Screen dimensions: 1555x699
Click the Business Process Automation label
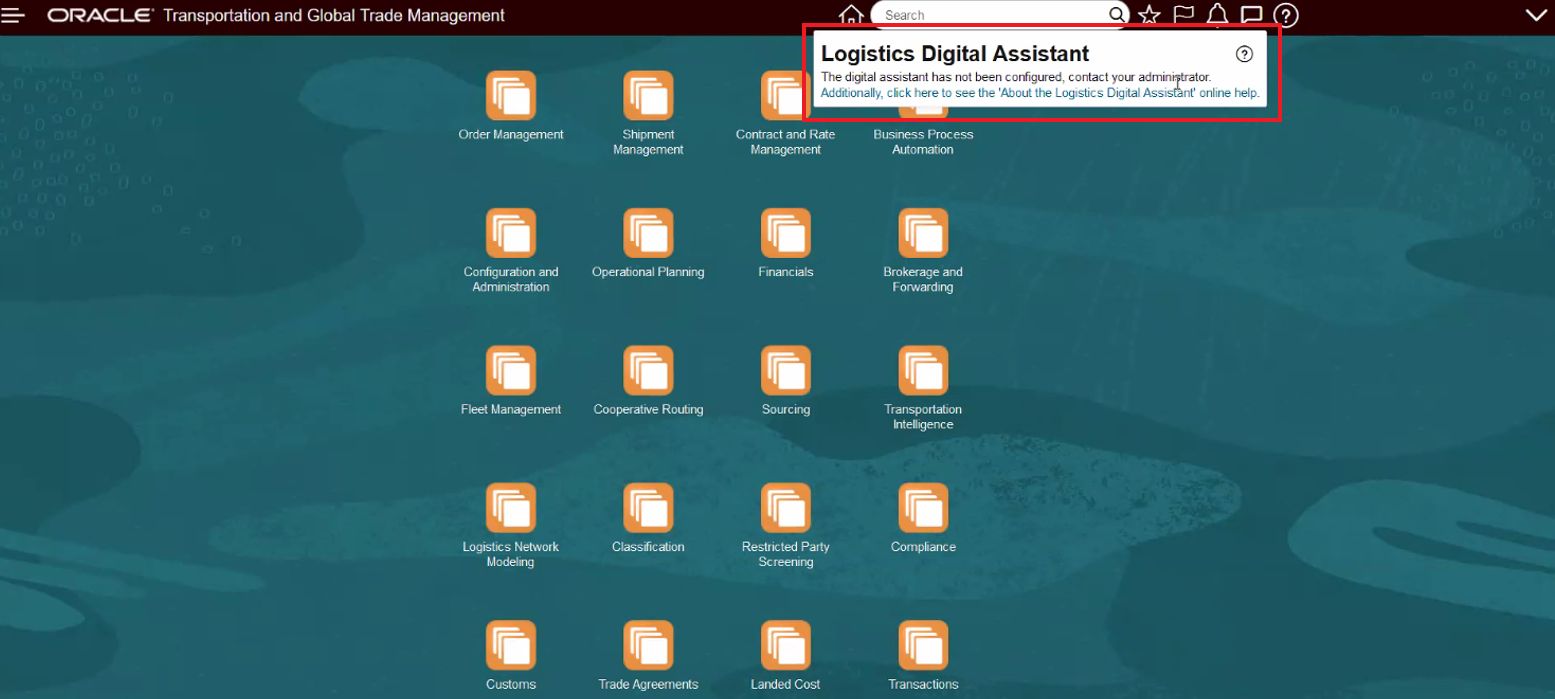(x=923, y=142)
